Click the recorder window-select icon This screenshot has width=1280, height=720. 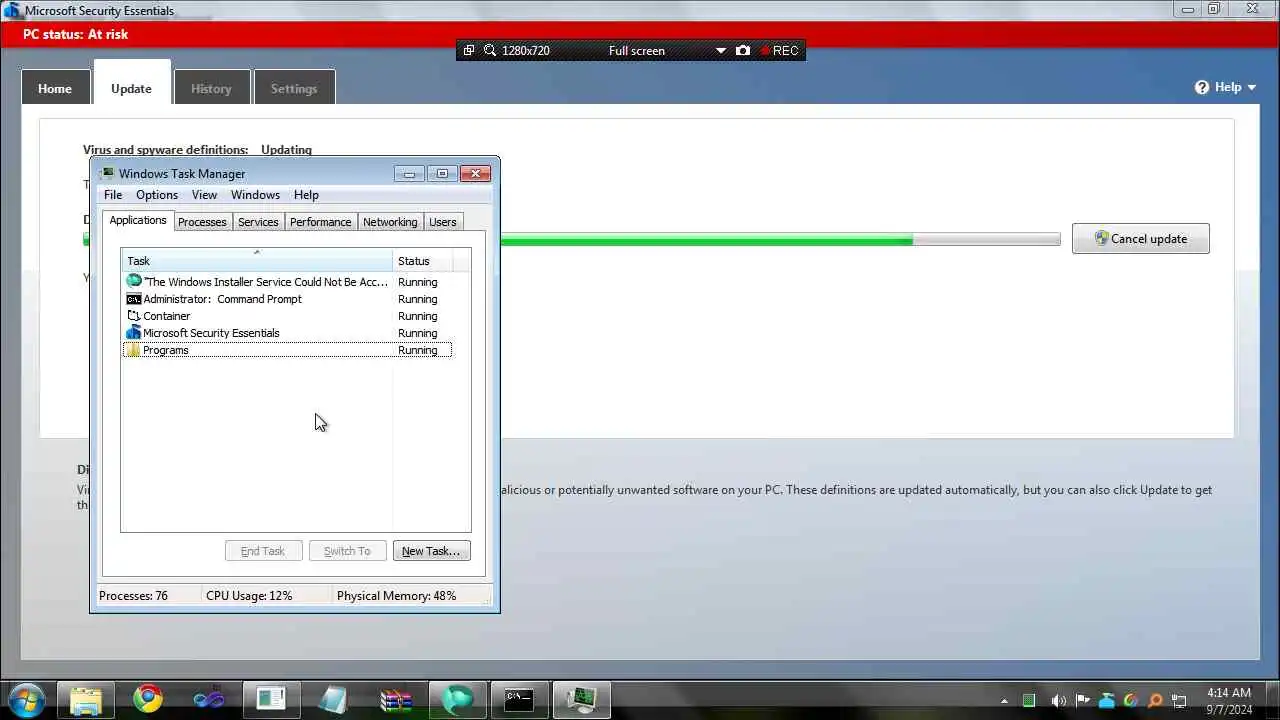click(470, 50)
